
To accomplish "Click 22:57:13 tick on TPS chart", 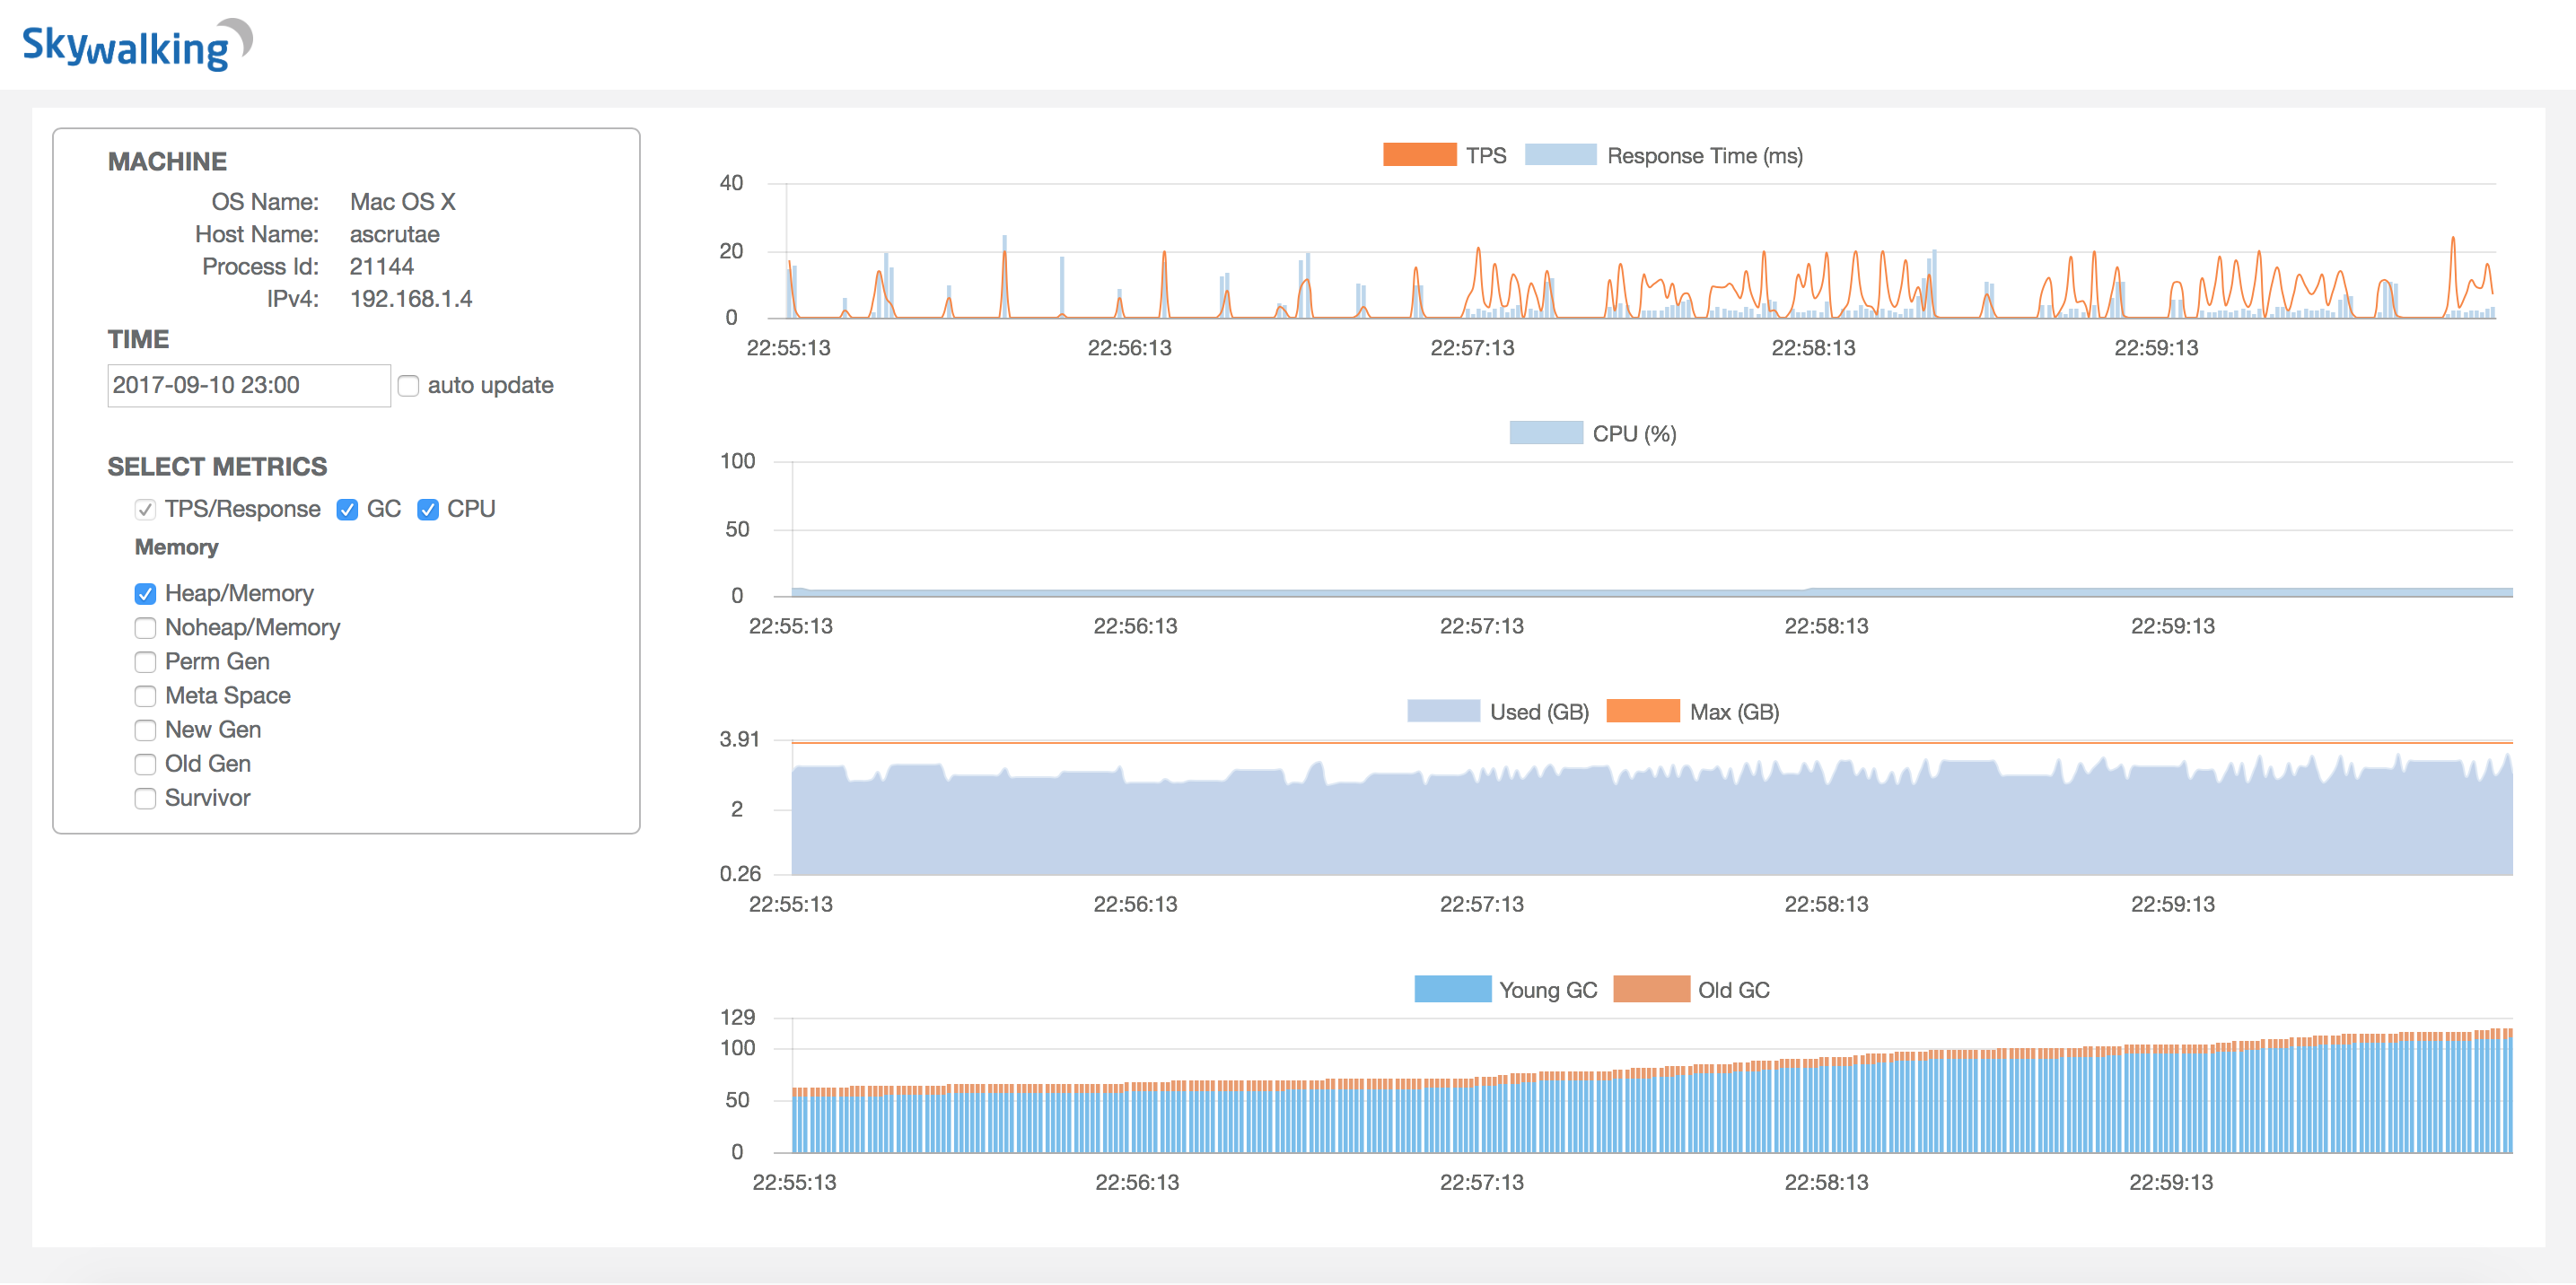I will (1472, 348).
